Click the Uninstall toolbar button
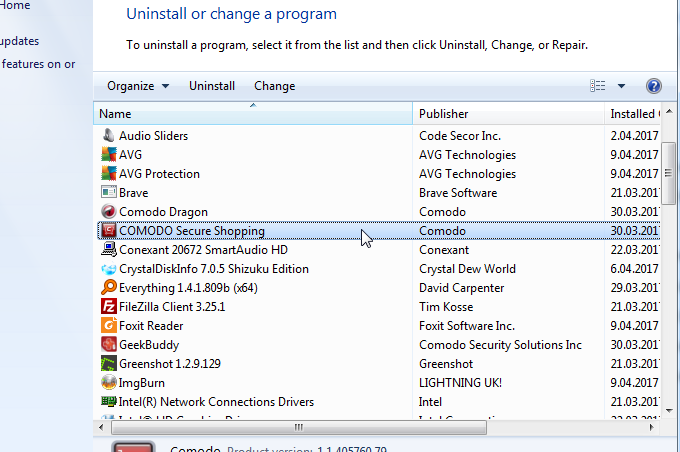680x452 pixels. [212, 86]
